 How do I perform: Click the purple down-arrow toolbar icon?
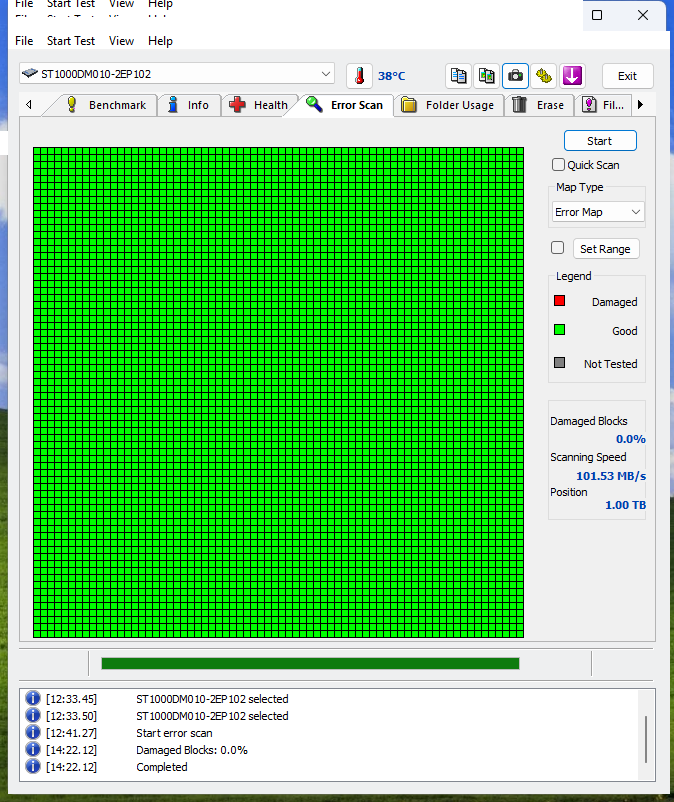point(572,76)
